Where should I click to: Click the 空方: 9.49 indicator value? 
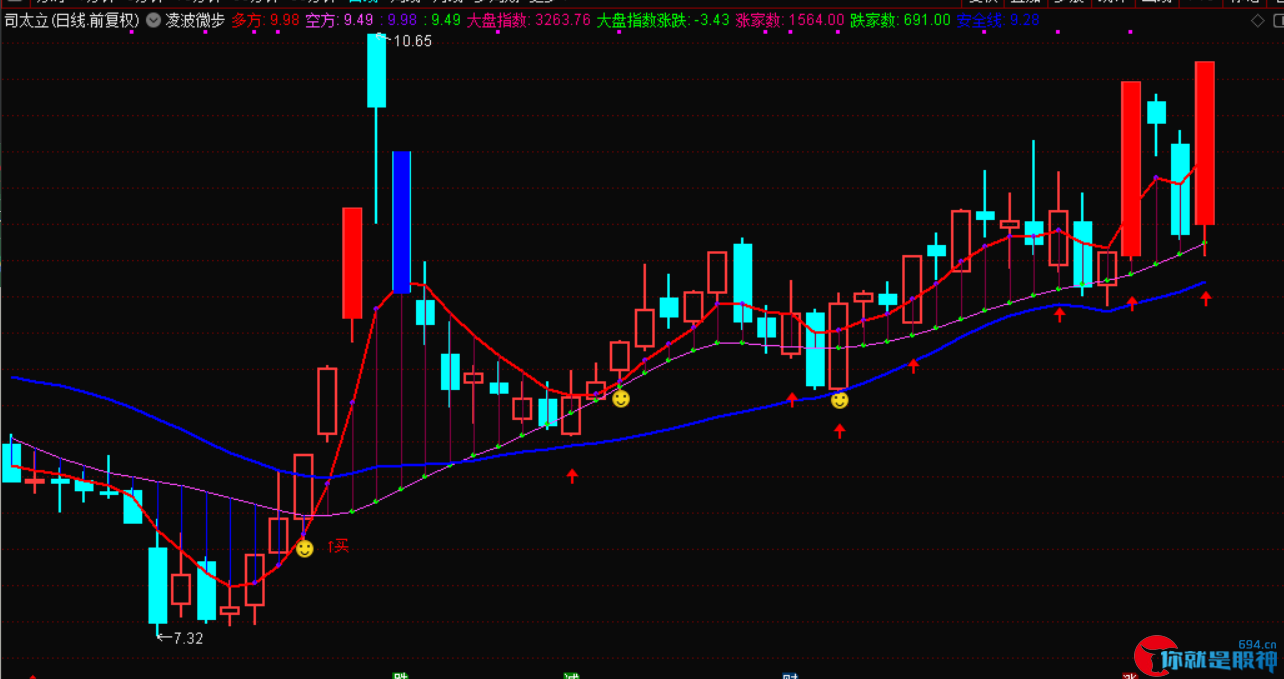[x=340, y=19]
